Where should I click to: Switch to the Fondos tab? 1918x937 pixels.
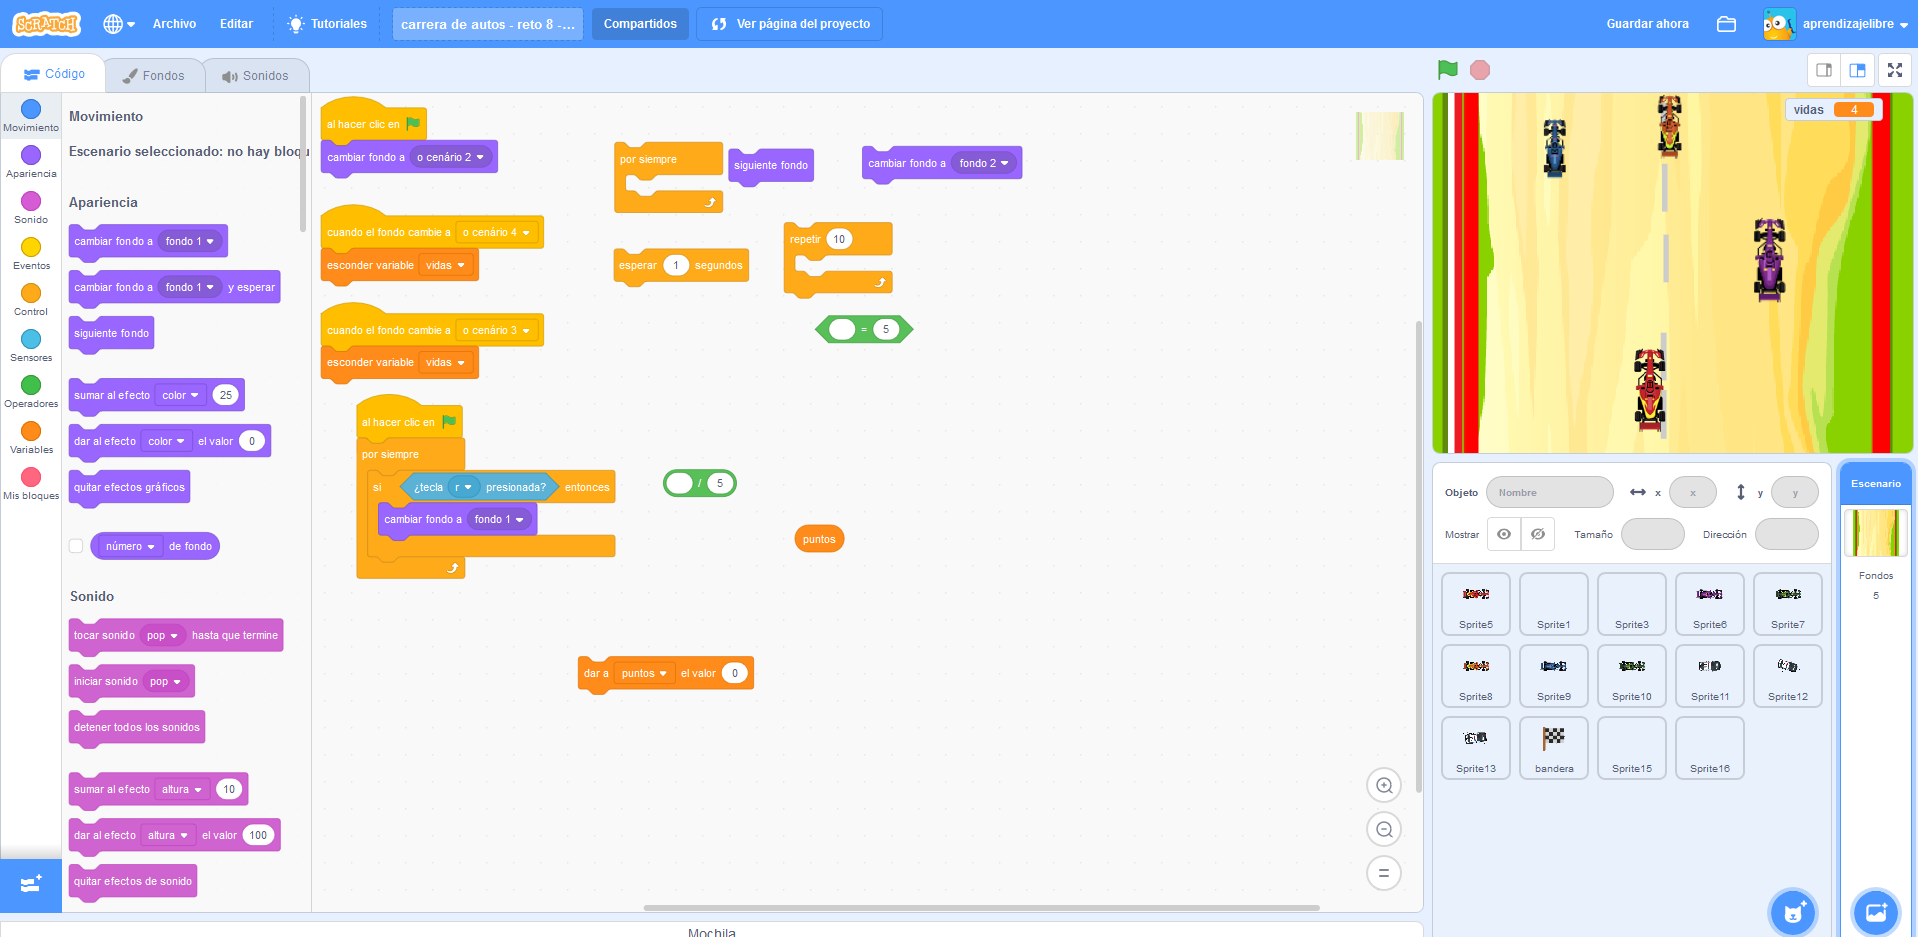click(x=154, y=76)
